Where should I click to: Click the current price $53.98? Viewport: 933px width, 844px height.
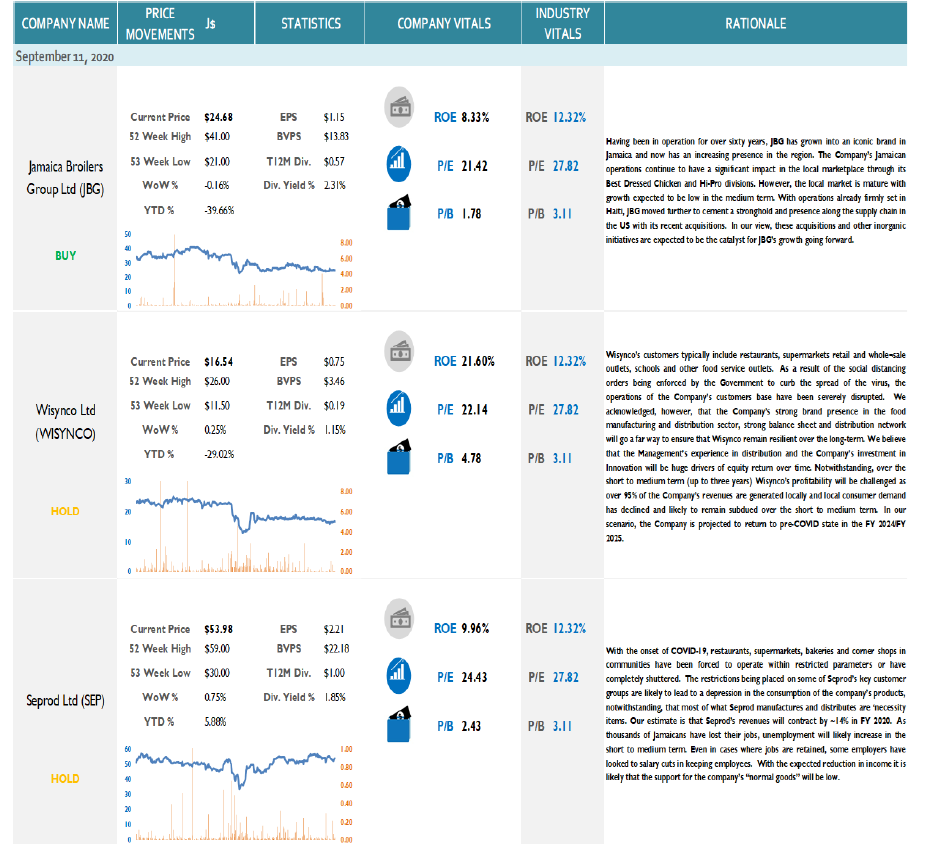218,629
